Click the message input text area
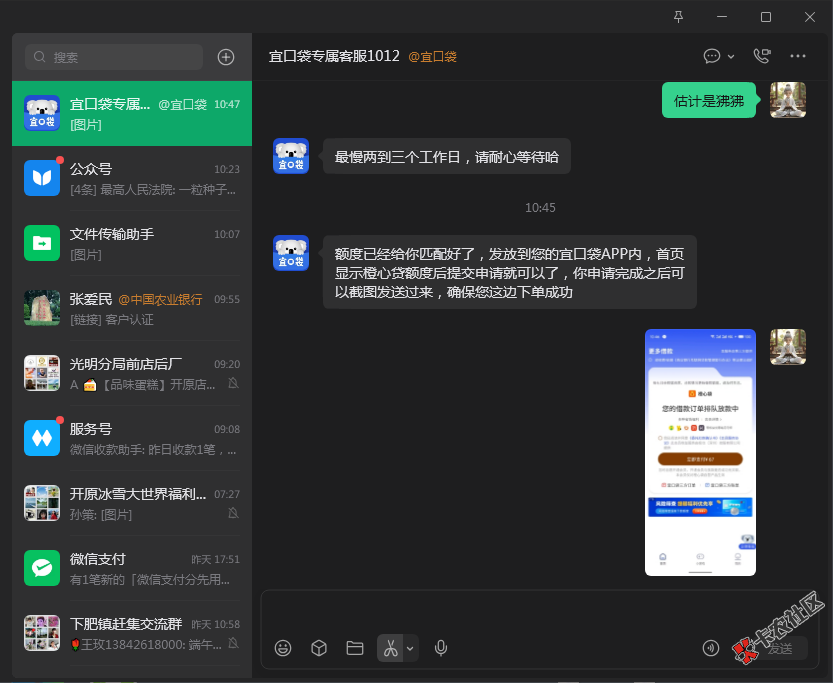833x683 pixels. [540, 611]
